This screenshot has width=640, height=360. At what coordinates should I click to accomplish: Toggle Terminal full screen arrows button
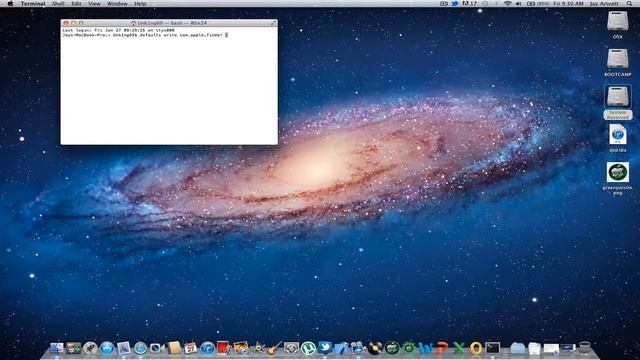coord(273,23)
